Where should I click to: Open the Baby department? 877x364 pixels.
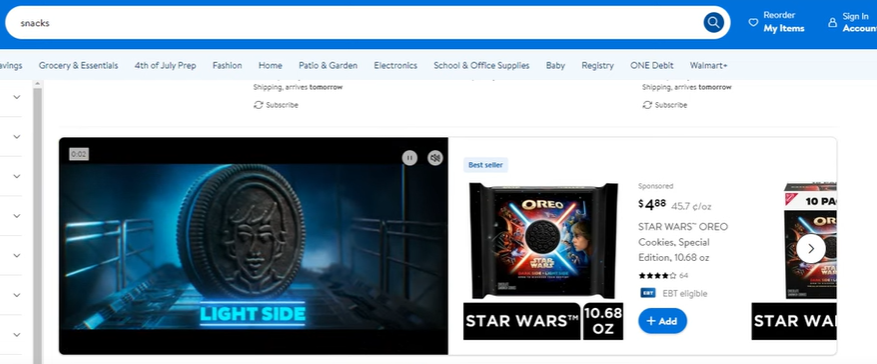point(555,65)
